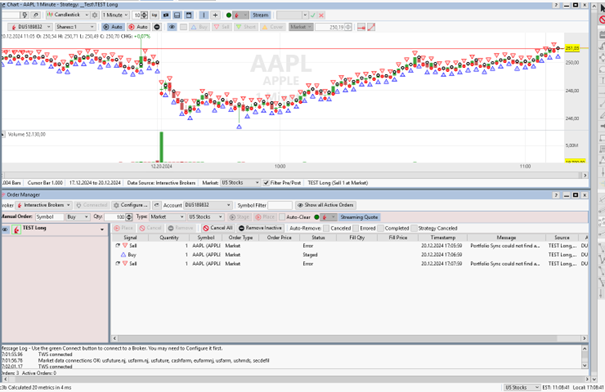Open the 1 Minute timeframe dropdown
605x392 pixels.
[x=115, y=15]
